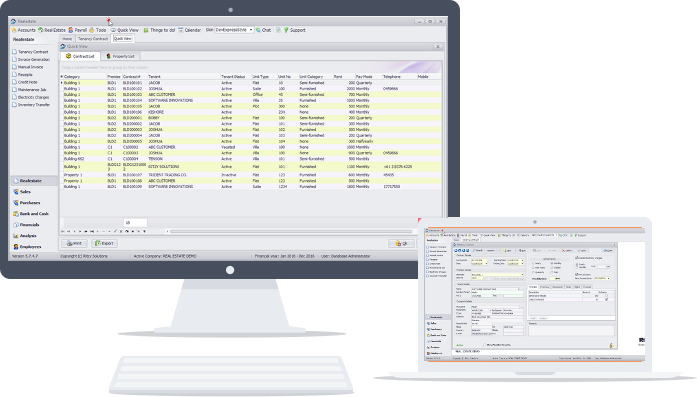Click the Export button
697x397 pixels.
click(104, 244)
